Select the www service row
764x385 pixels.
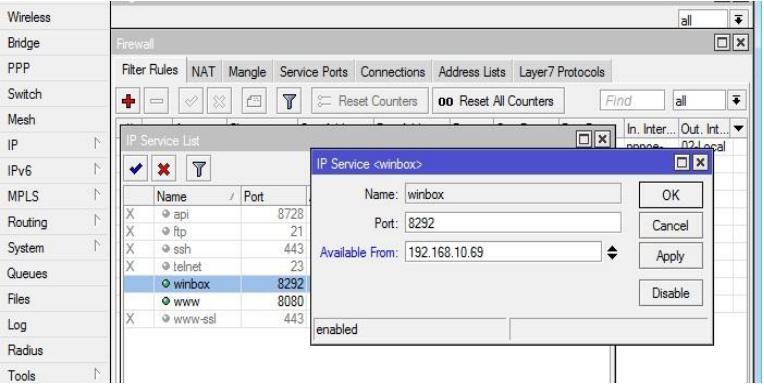point(216,301)
